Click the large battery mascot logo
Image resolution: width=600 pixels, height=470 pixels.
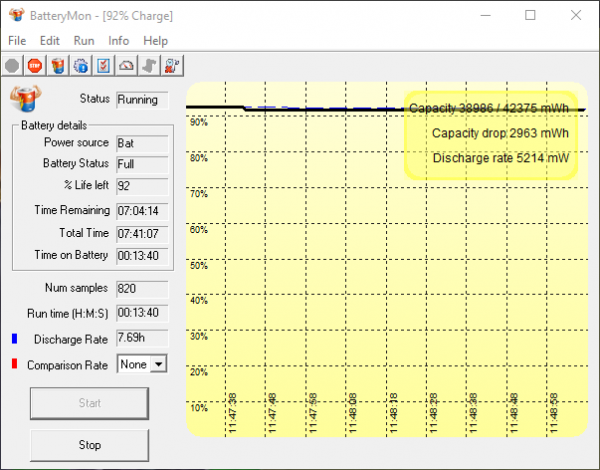click(x=26, y=98)
